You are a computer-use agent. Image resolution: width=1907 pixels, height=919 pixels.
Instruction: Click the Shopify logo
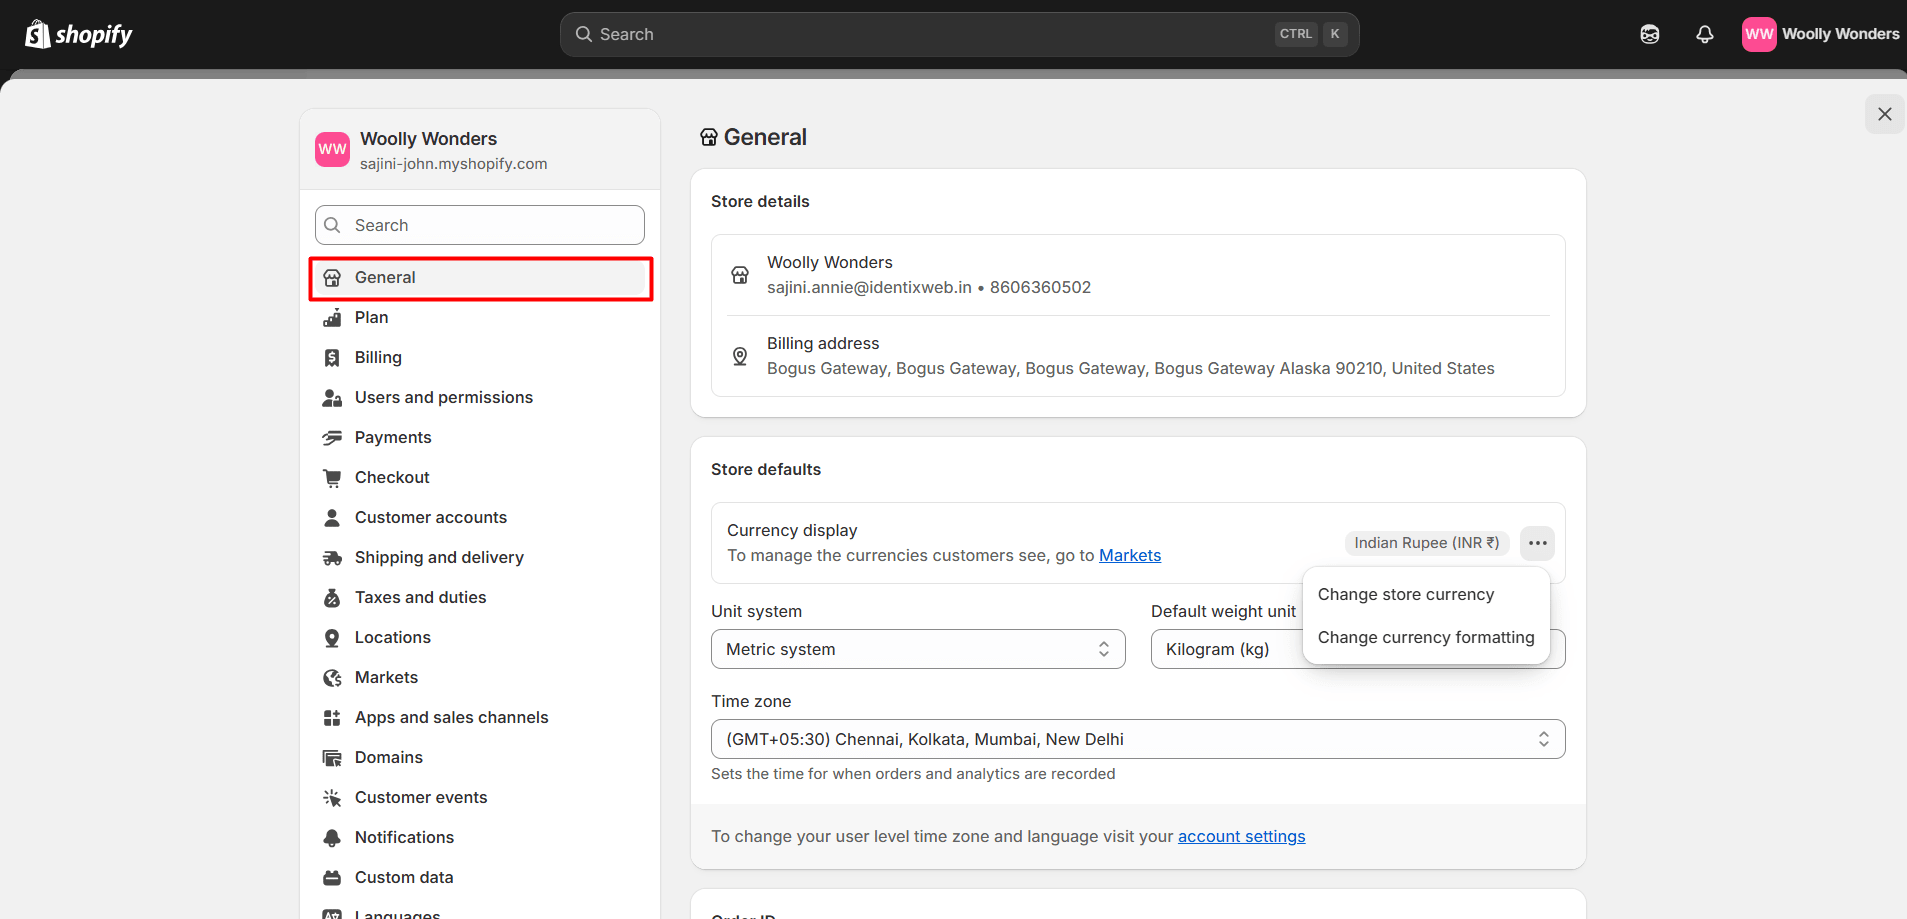[x=78, y=34]
